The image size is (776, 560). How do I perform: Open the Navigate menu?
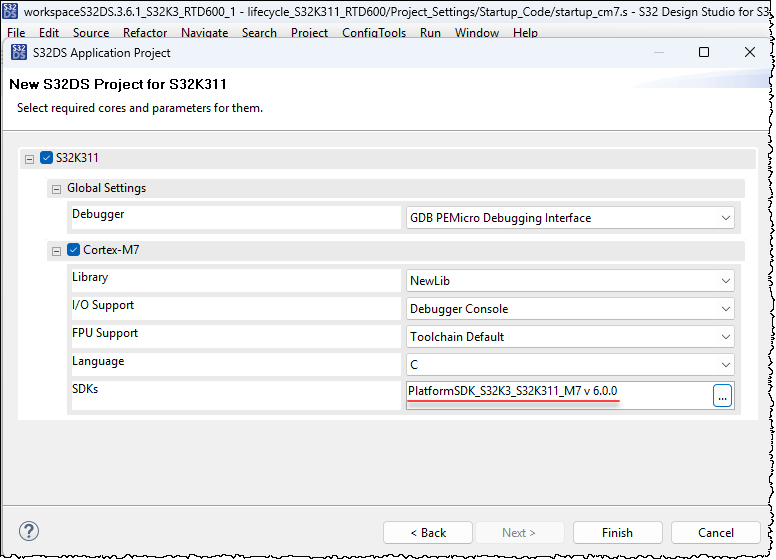[204, 33]
